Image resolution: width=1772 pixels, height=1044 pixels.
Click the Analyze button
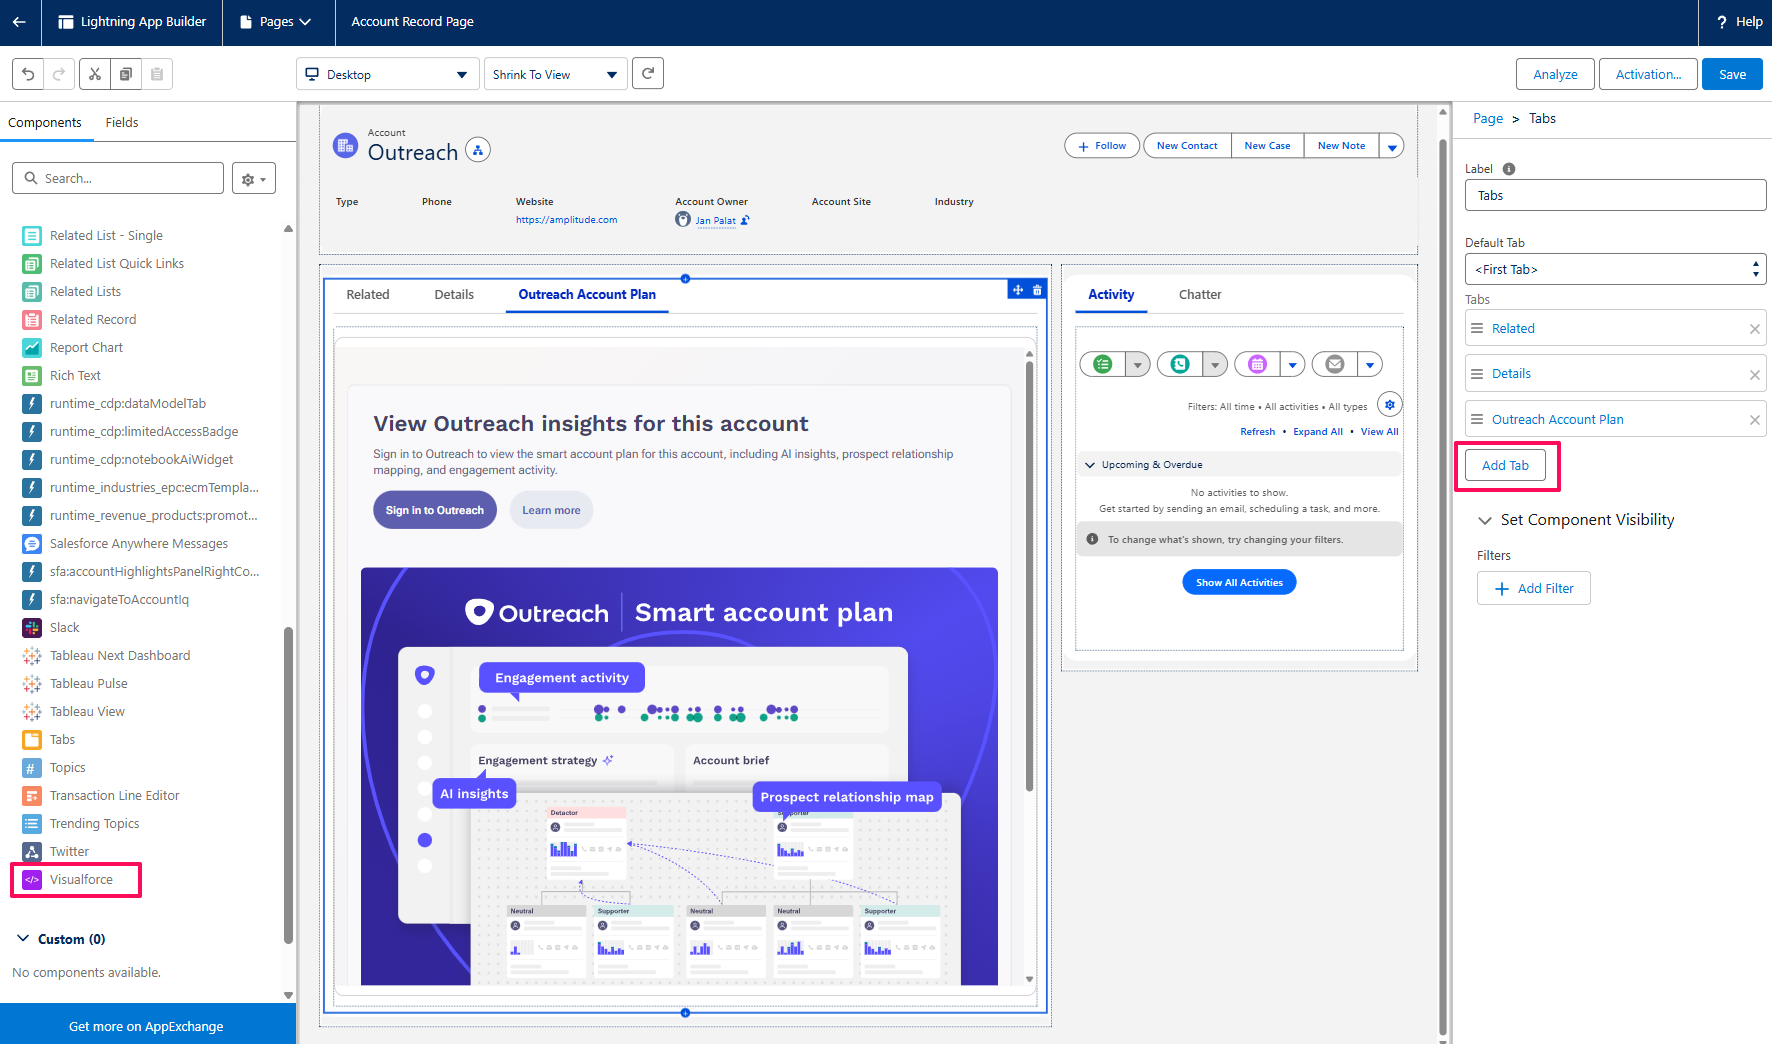tap(1555, 74)
